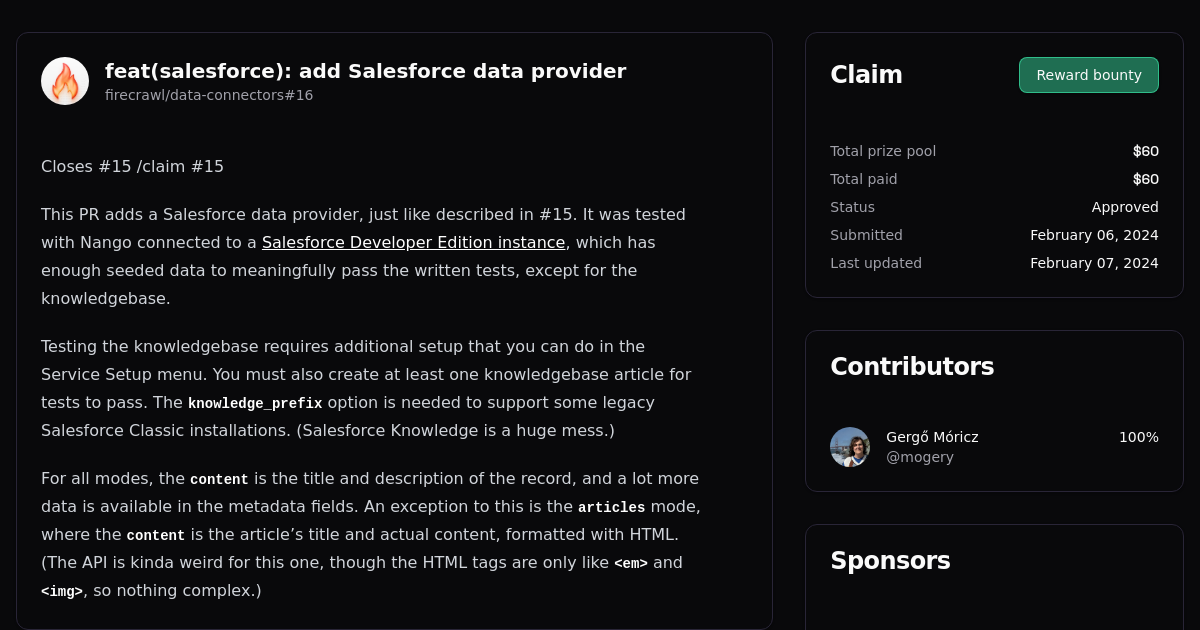Select the PR title feat(salesforce)
The height and width of the screenshot is (630, 1200).
tap(365, 71)
